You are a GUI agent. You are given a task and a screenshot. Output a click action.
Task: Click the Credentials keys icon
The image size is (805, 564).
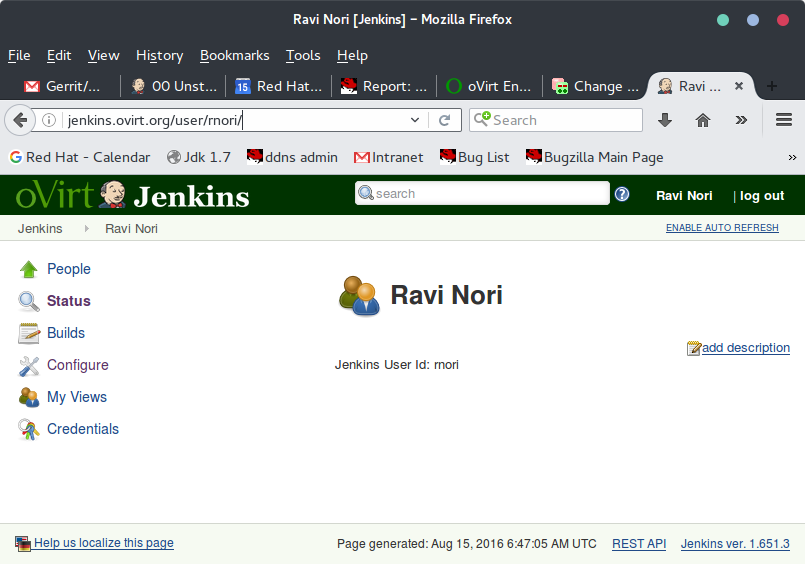click(x=29, y=429)
